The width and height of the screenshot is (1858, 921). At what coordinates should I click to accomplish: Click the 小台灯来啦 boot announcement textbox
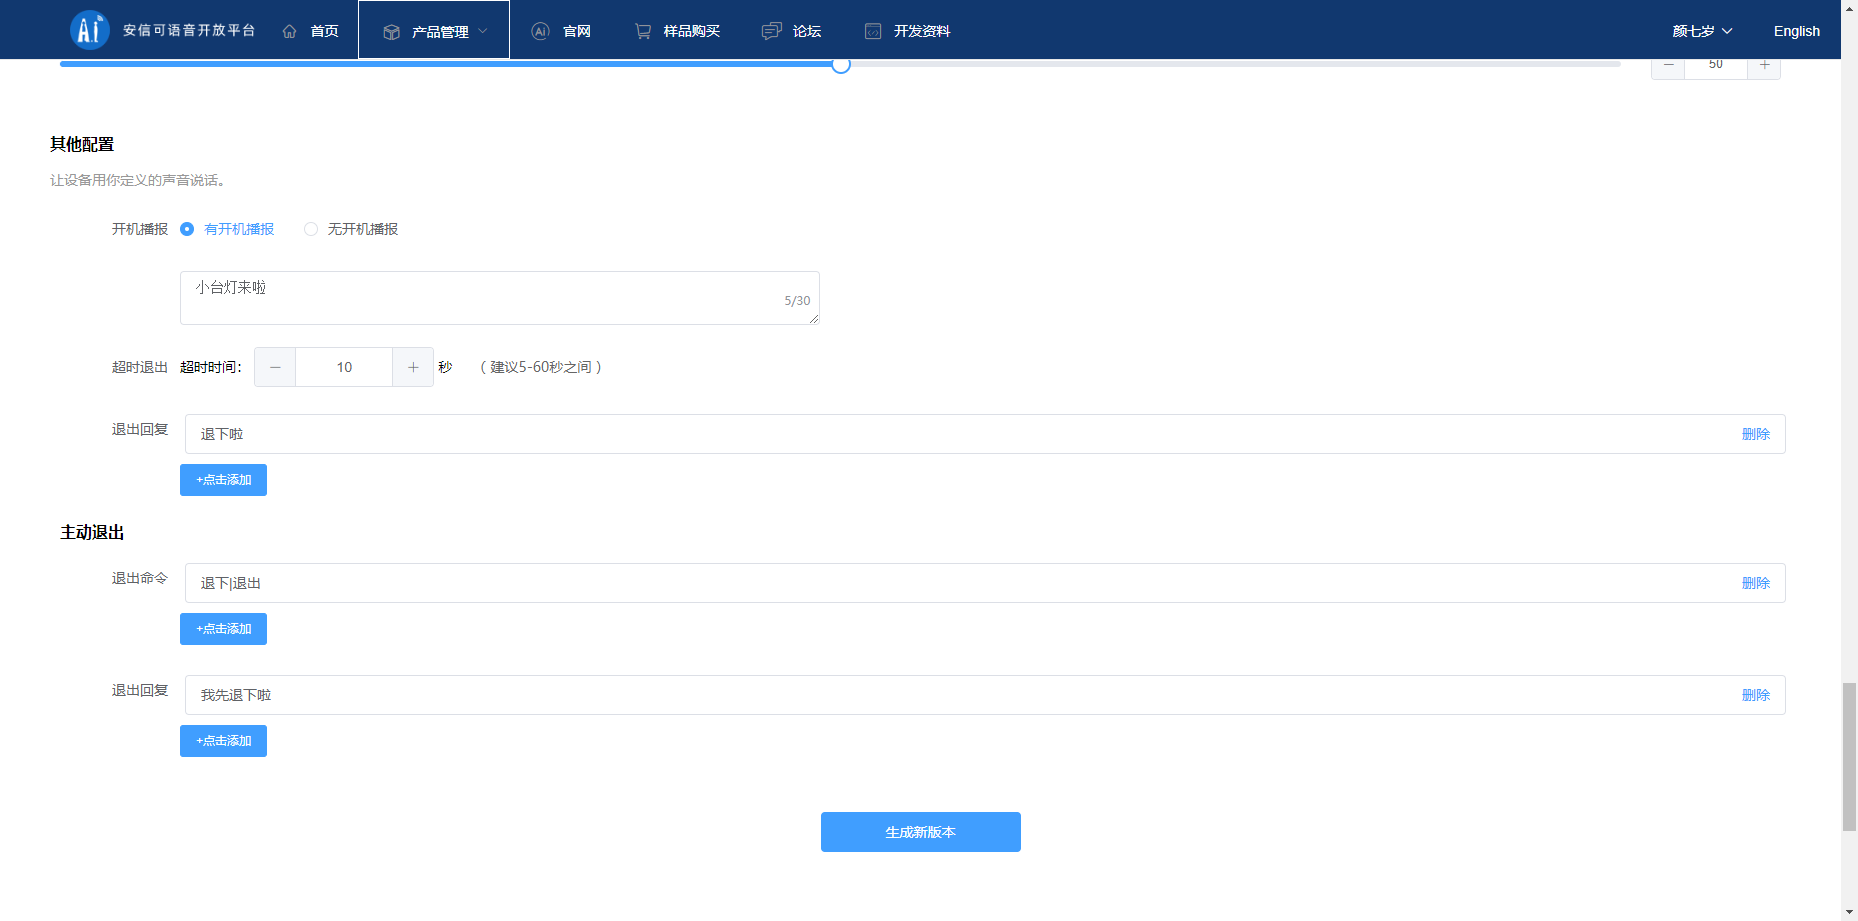500,298
